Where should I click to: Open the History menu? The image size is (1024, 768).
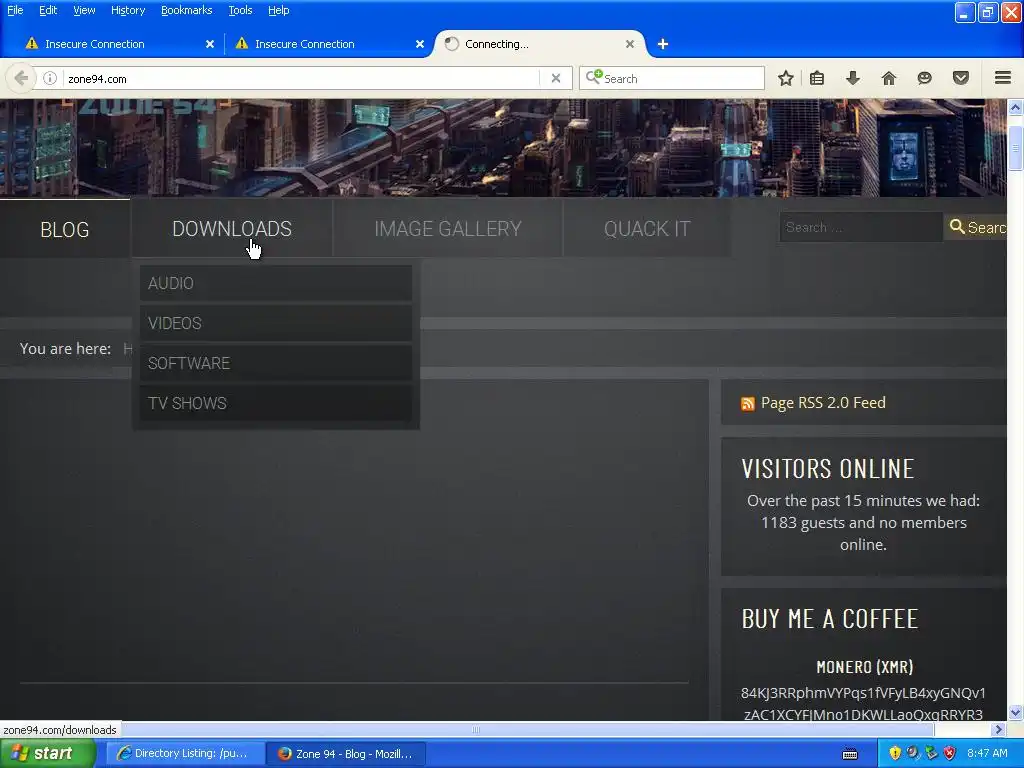[127, 10]
